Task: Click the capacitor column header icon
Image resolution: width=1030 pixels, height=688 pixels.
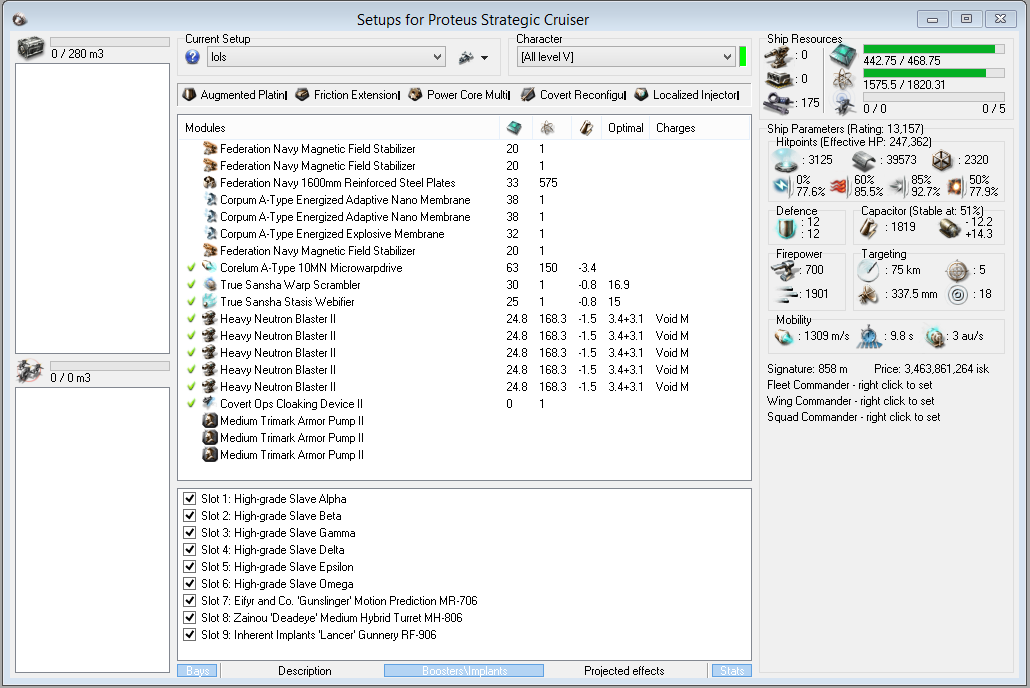Action: pyautogui.click(x=587, y=128)
